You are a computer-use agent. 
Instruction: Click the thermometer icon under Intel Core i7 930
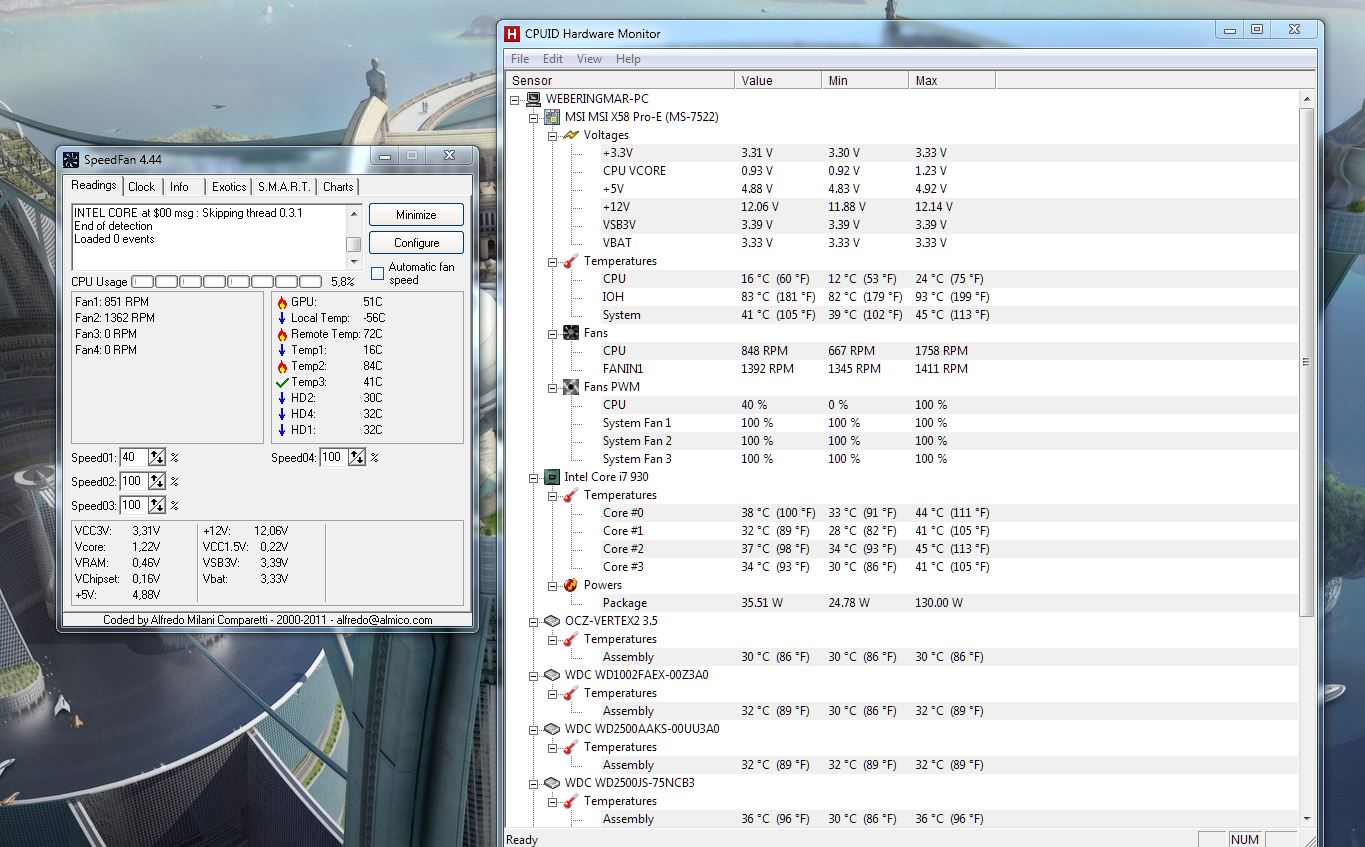(570, 495)
